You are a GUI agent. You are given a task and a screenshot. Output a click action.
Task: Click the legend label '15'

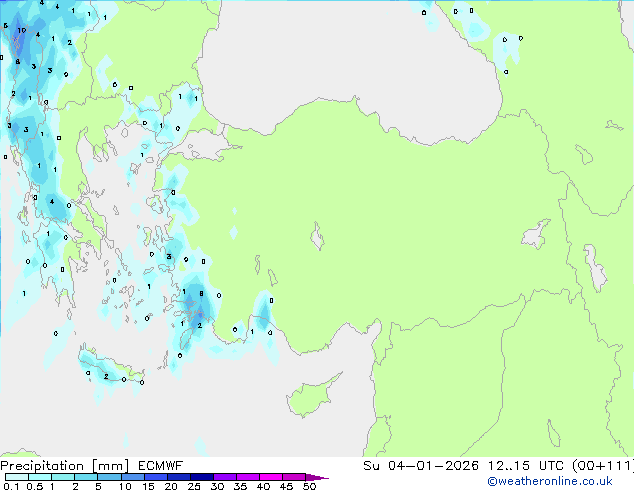[x=148, y=486]
